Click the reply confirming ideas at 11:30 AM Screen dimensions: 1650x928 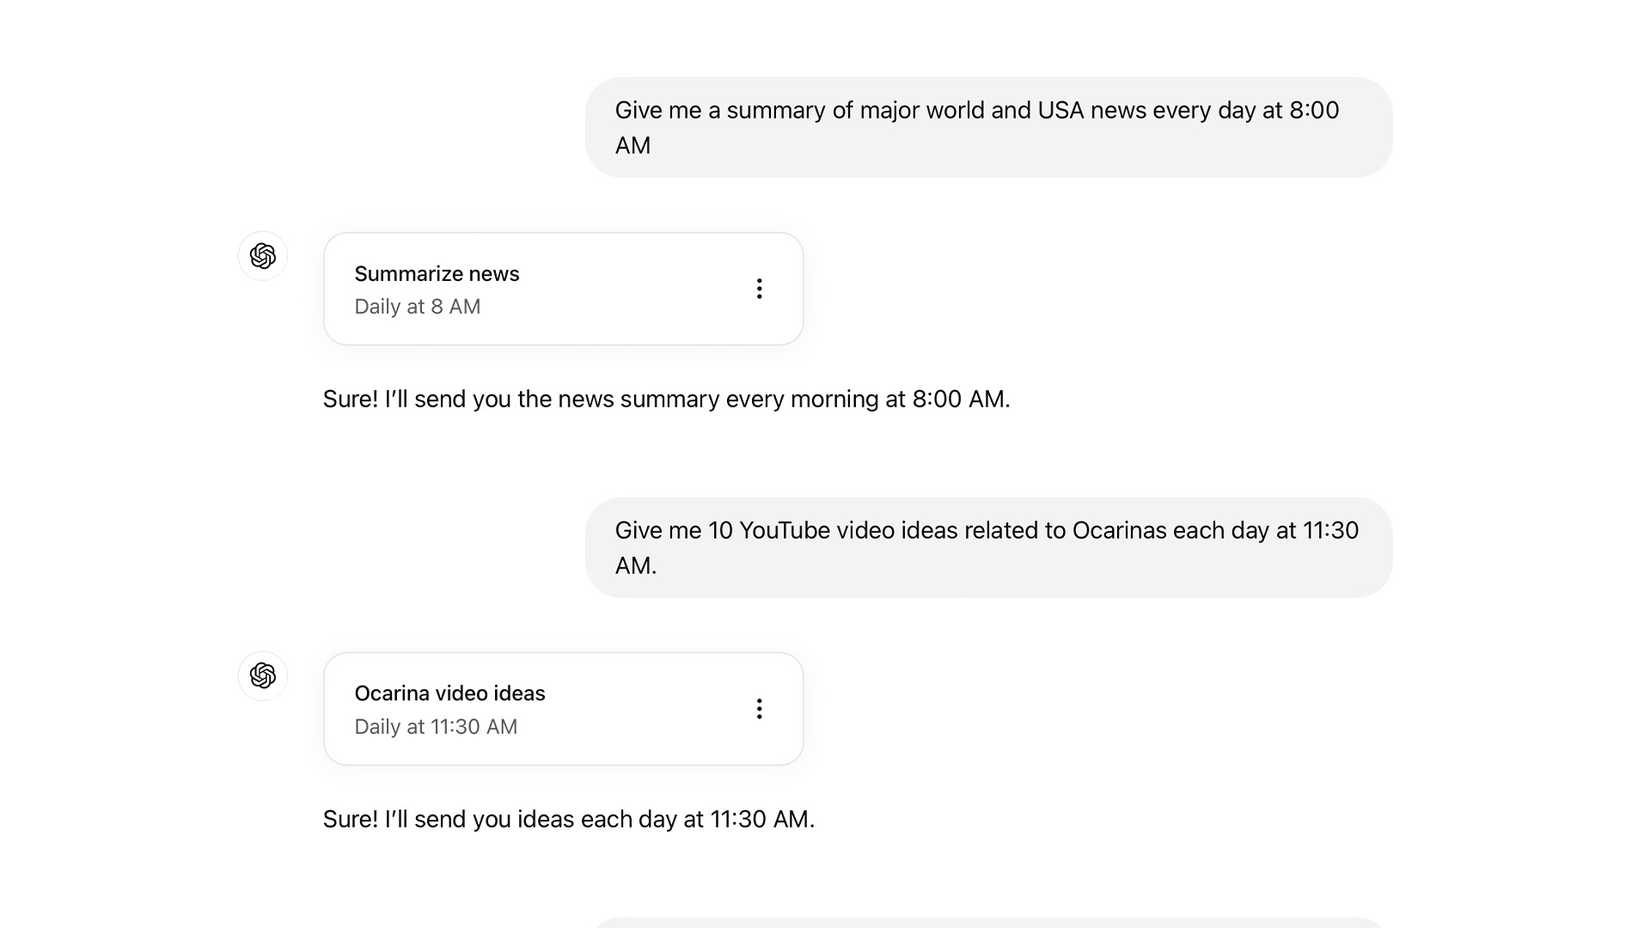click(568, 818)
